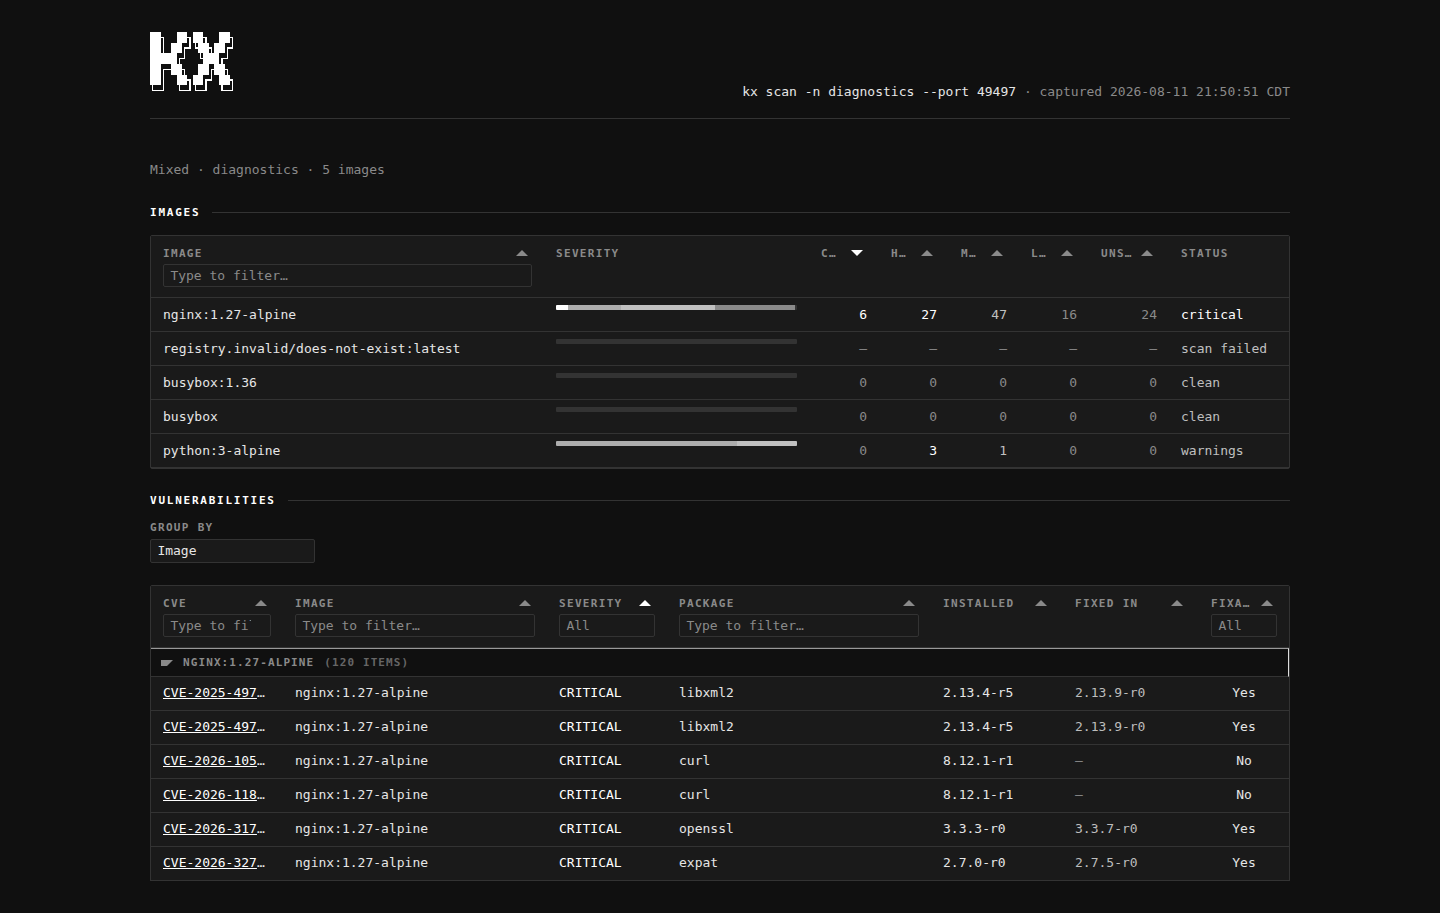Sort images by High count arrow
This screenshot has width=1440, height=913.
tap(927, 253)
